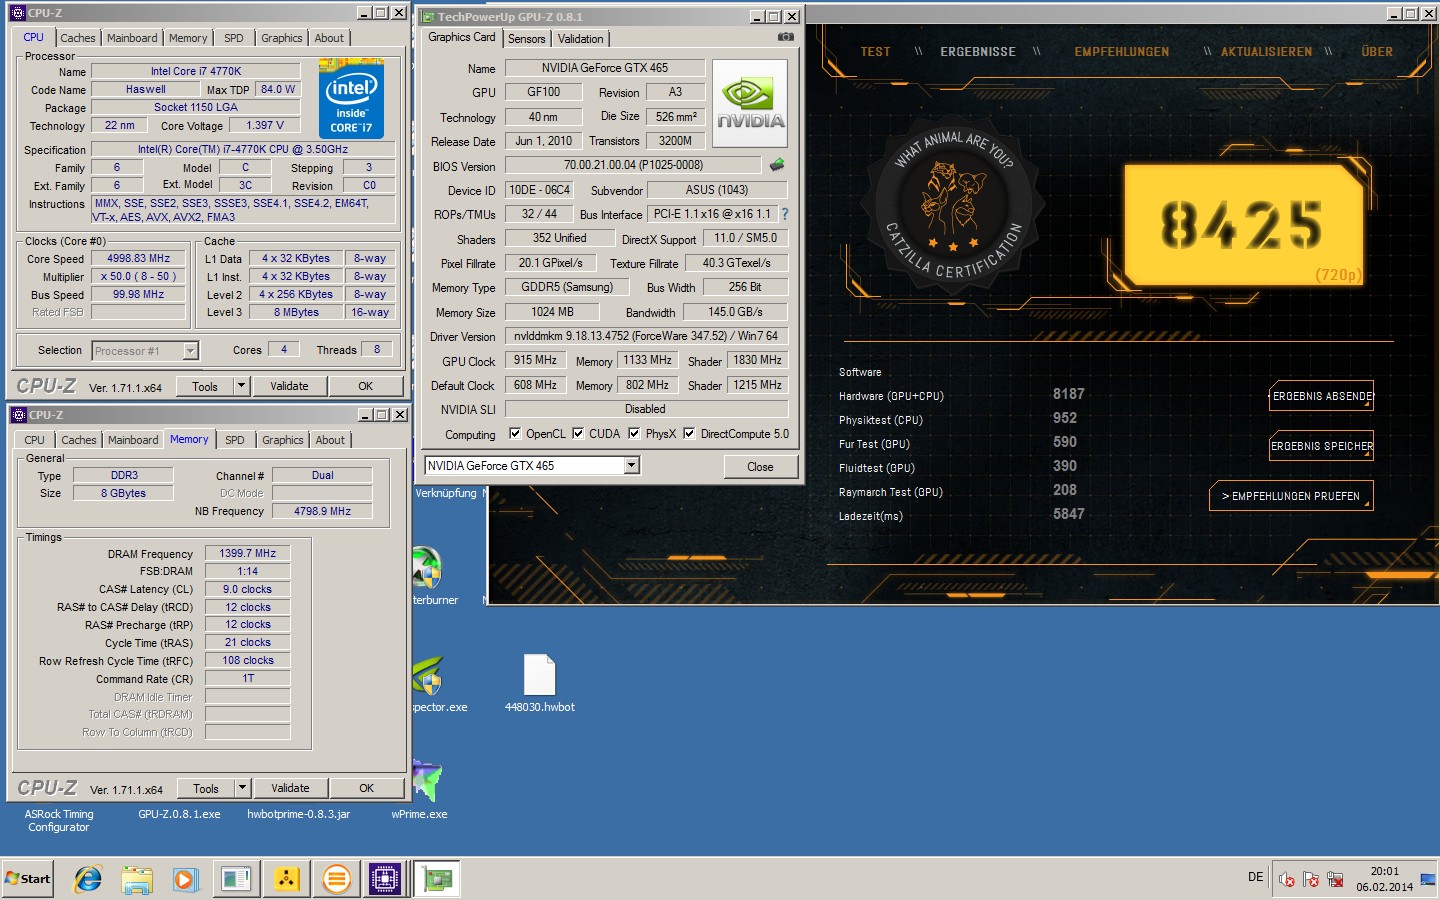1440x900 pixels.
Task: Toggle the OpenCL checkbox in GPU-Z
Action: point(515,433)
